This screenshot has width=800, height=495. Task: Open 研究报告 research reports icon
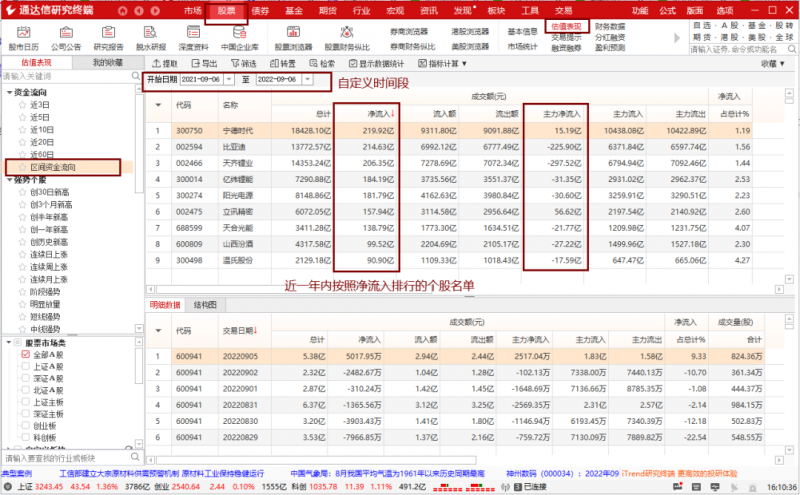click(108, 33)
